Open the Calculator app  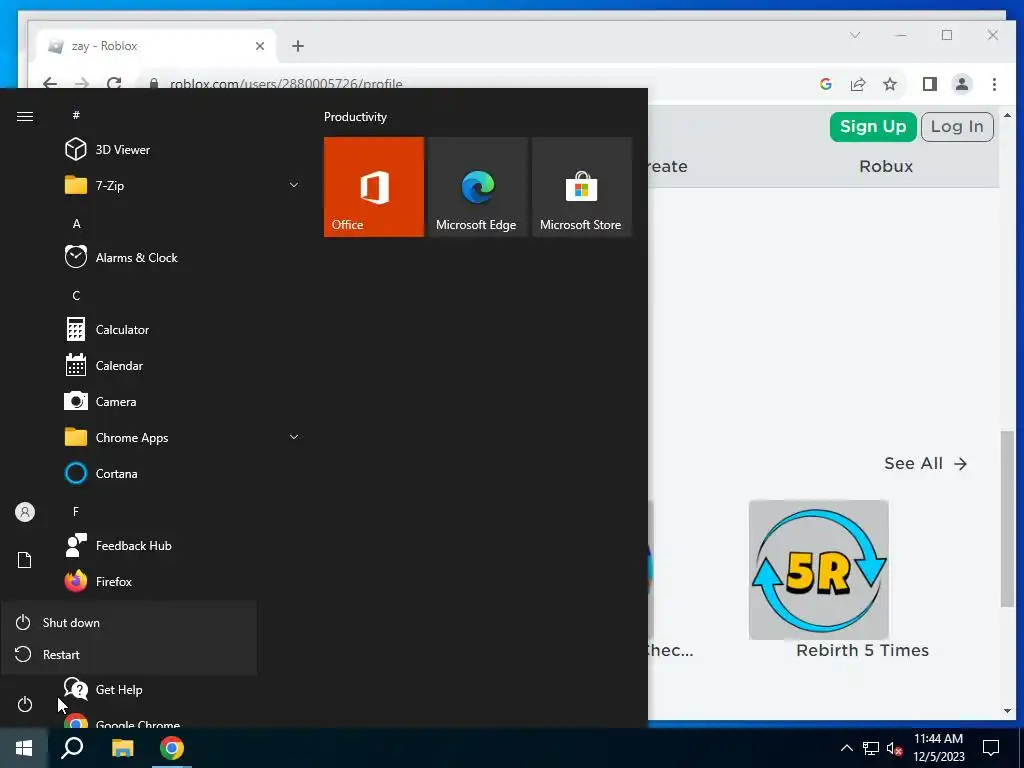pyautogui.click(x=107, y=330)
